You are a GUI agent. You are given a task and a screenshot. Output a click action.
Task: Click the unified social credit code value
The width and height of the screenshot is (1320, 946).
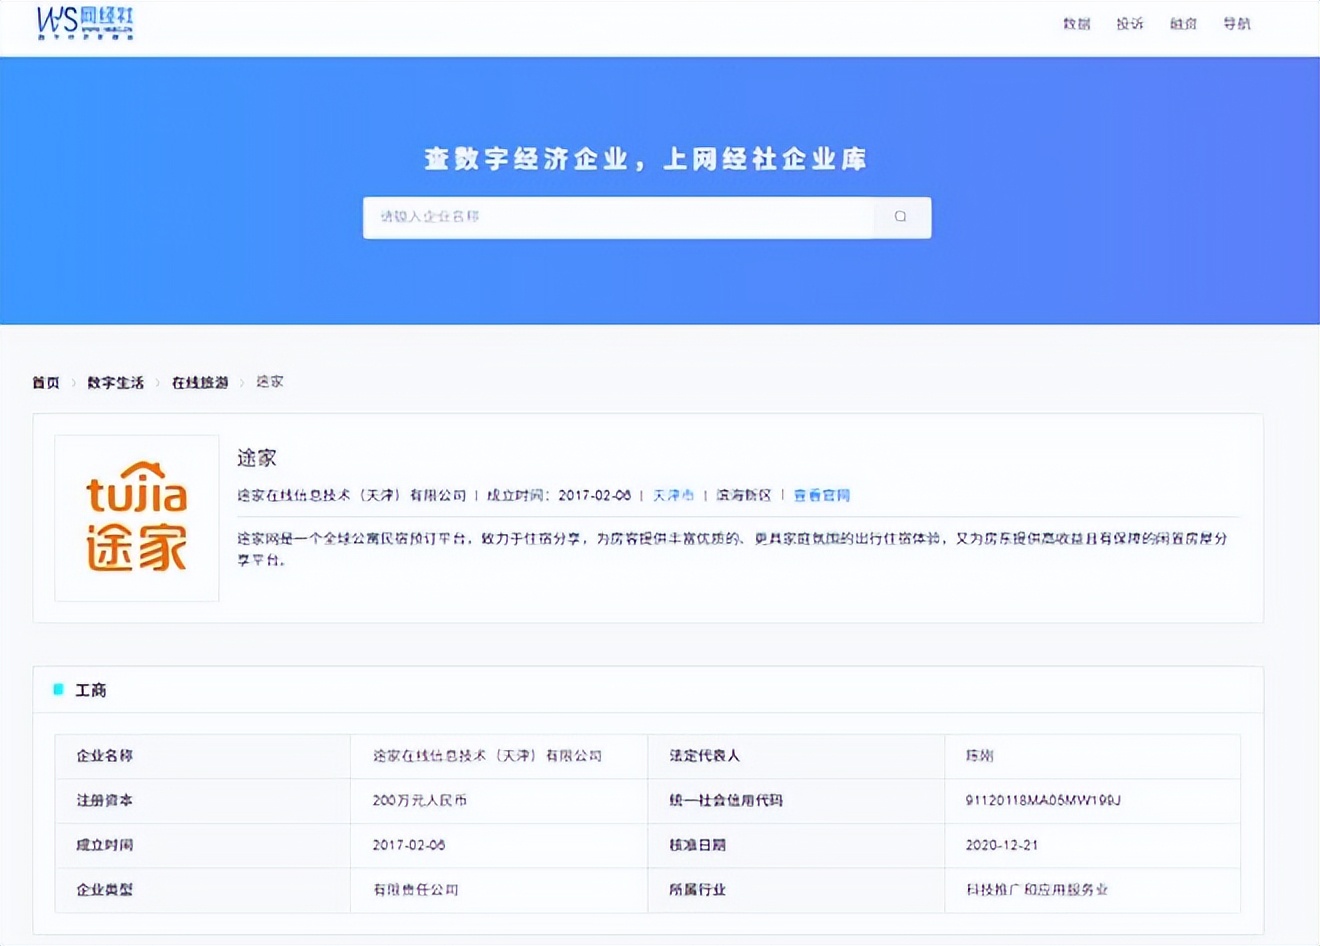point(1043,800)
